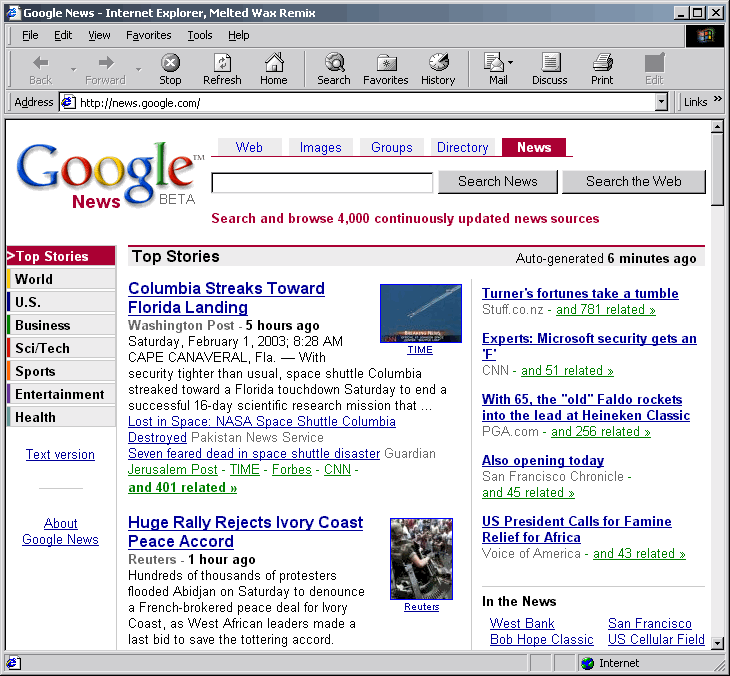This screenshot has height=676, width=730.
Task: Click the Edit toolbar icon
Action: tap(654, 69)
